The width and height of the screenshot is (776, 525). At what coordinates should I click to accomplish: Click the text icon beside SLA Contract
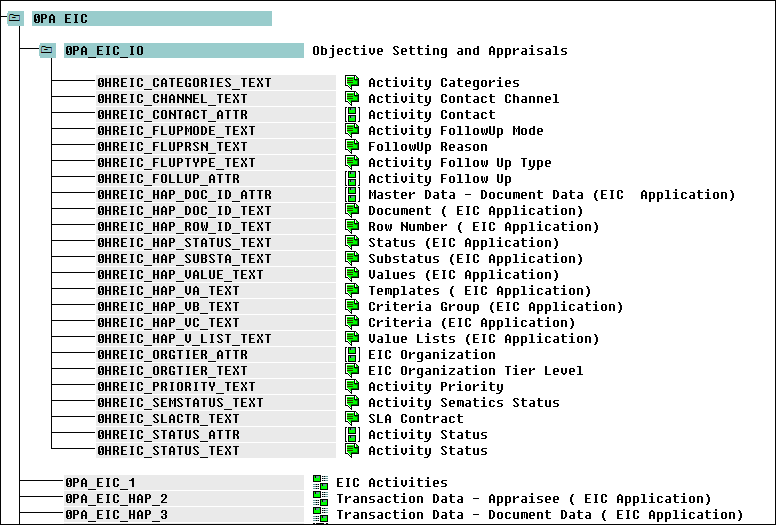coord(352,419)
